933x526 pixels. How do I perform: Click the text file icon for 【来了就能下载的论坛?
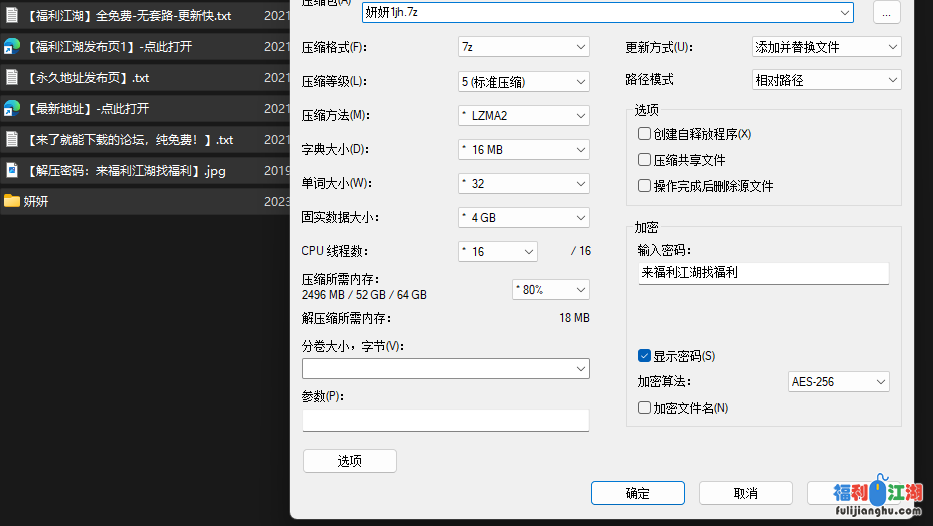point(12,139)
